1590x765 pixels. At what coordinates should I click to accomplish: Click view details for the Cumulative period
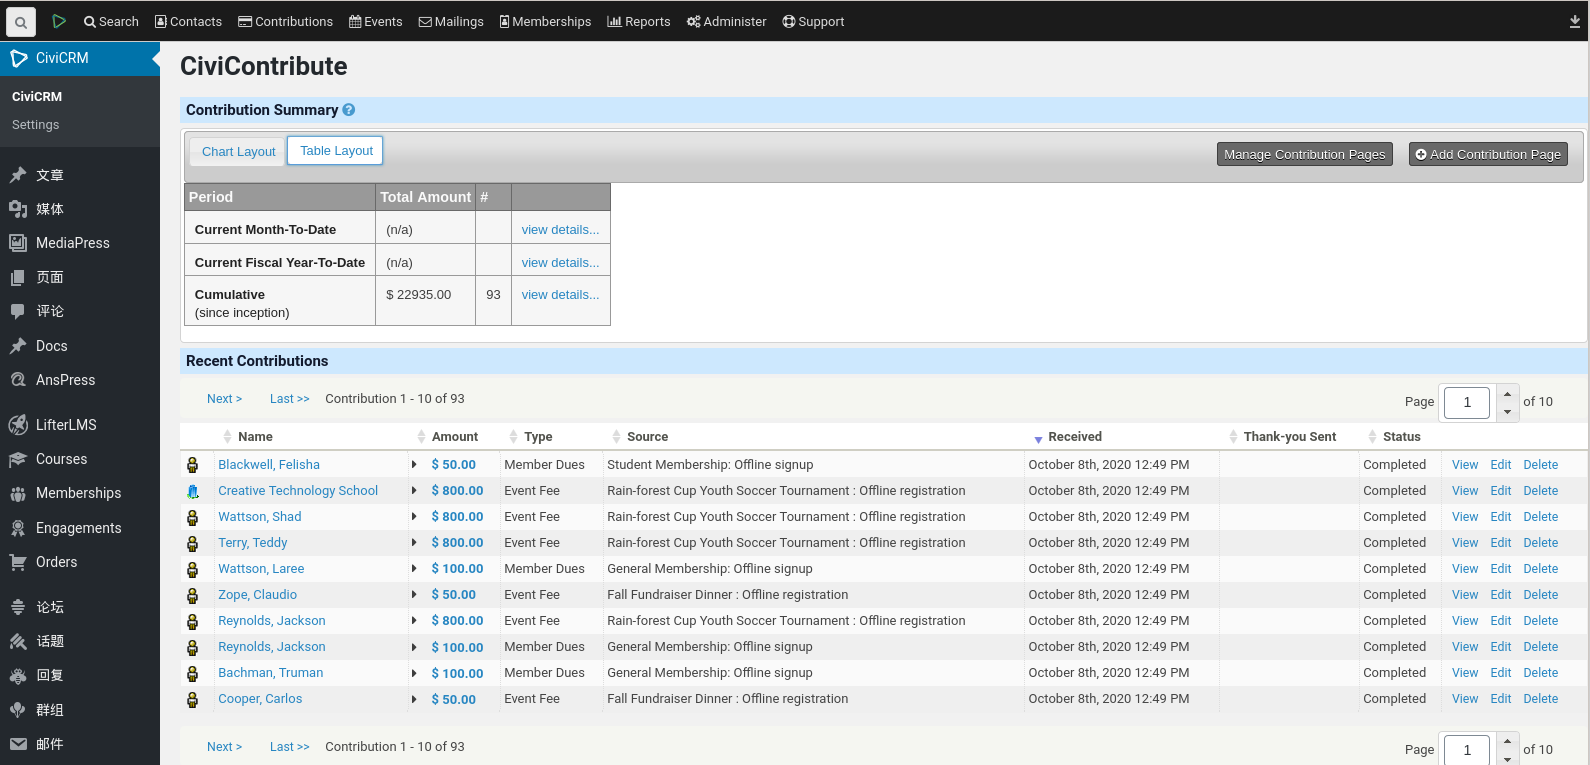click(x=560, y=295)
